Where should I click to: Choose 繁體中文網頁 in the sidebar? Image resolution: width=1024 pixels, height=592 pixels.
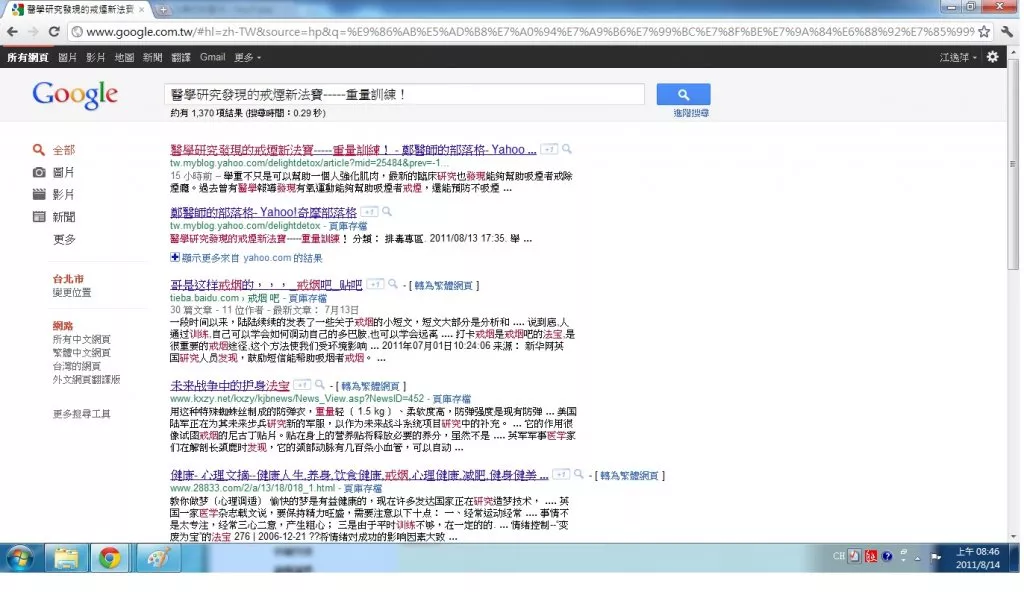tap(82, 353)
